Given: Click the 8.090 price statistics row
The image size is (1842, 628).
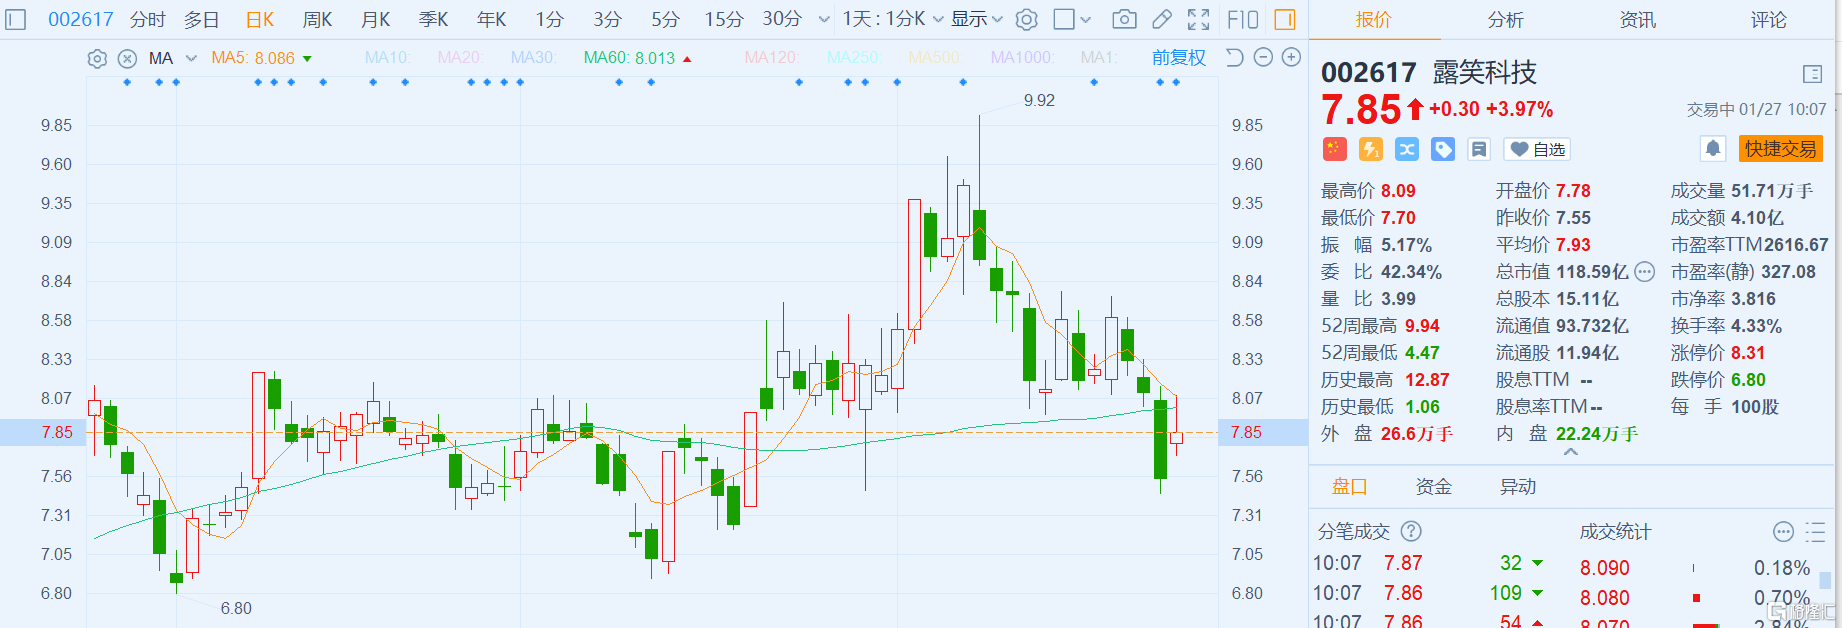Looking at the screenshot, I should [1696, 568].
